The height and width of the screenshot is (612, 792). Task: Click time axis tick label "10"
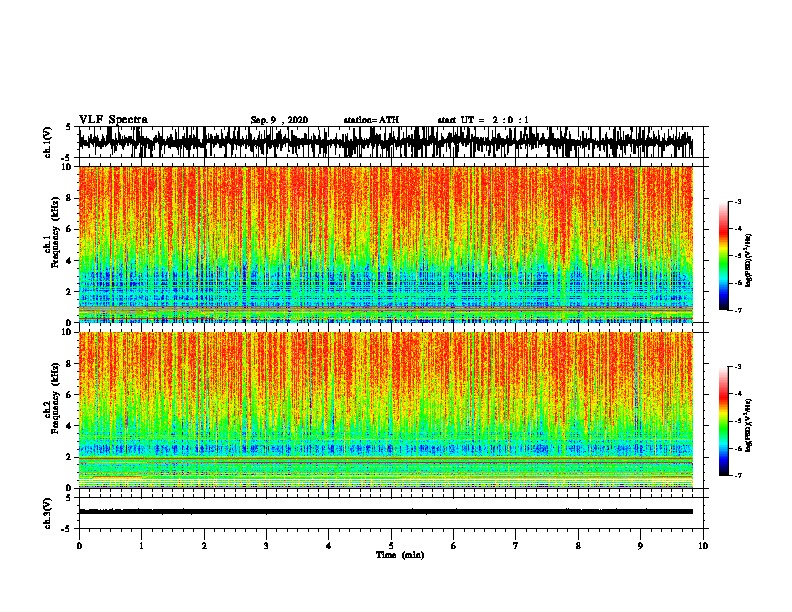[x=703, y=546]
